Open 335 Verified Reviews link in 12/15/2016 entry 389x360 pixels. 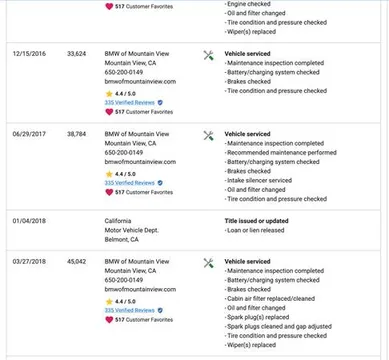[x=130, y=103]
